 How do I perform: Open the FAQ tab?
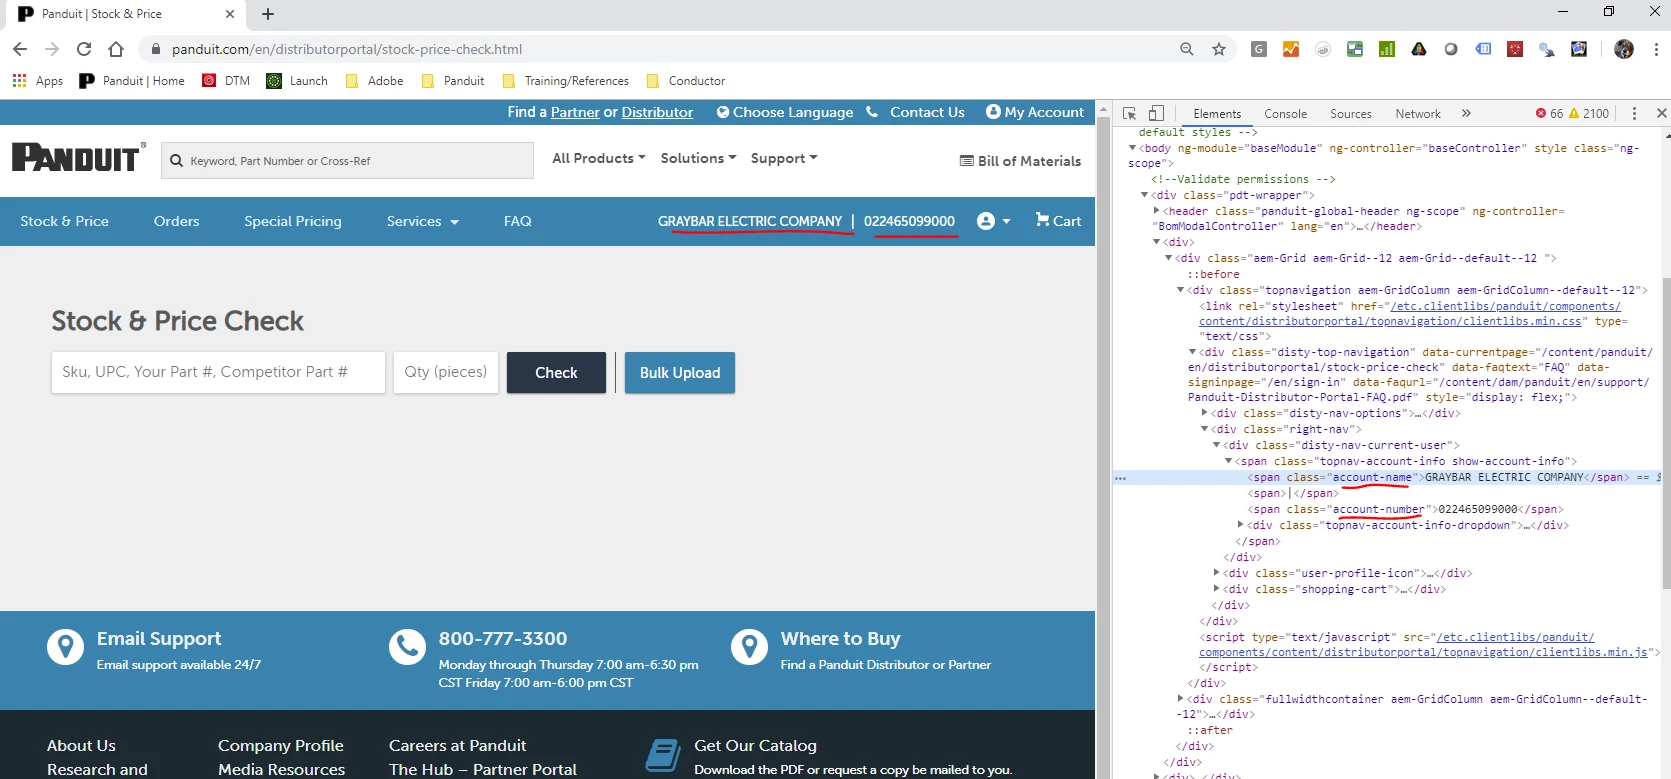pyautogui.click(x=518, y=221)
